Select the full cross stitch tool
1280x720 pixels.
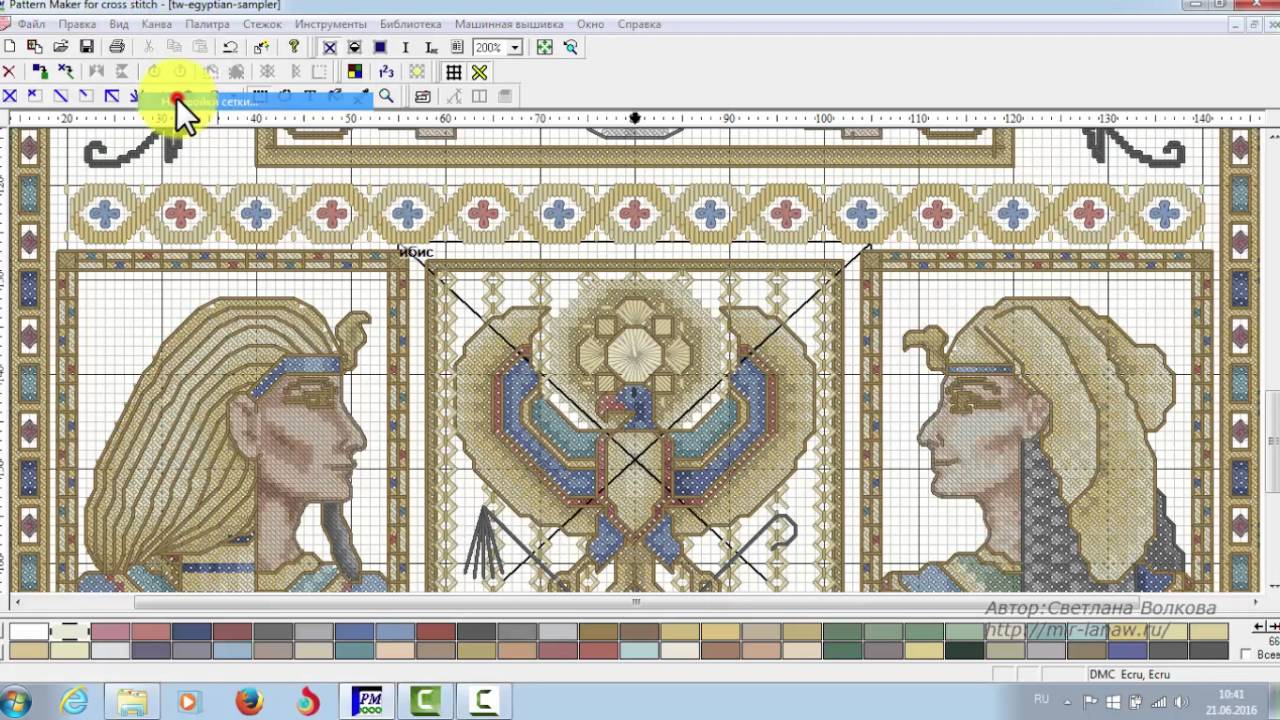point(9,96)
